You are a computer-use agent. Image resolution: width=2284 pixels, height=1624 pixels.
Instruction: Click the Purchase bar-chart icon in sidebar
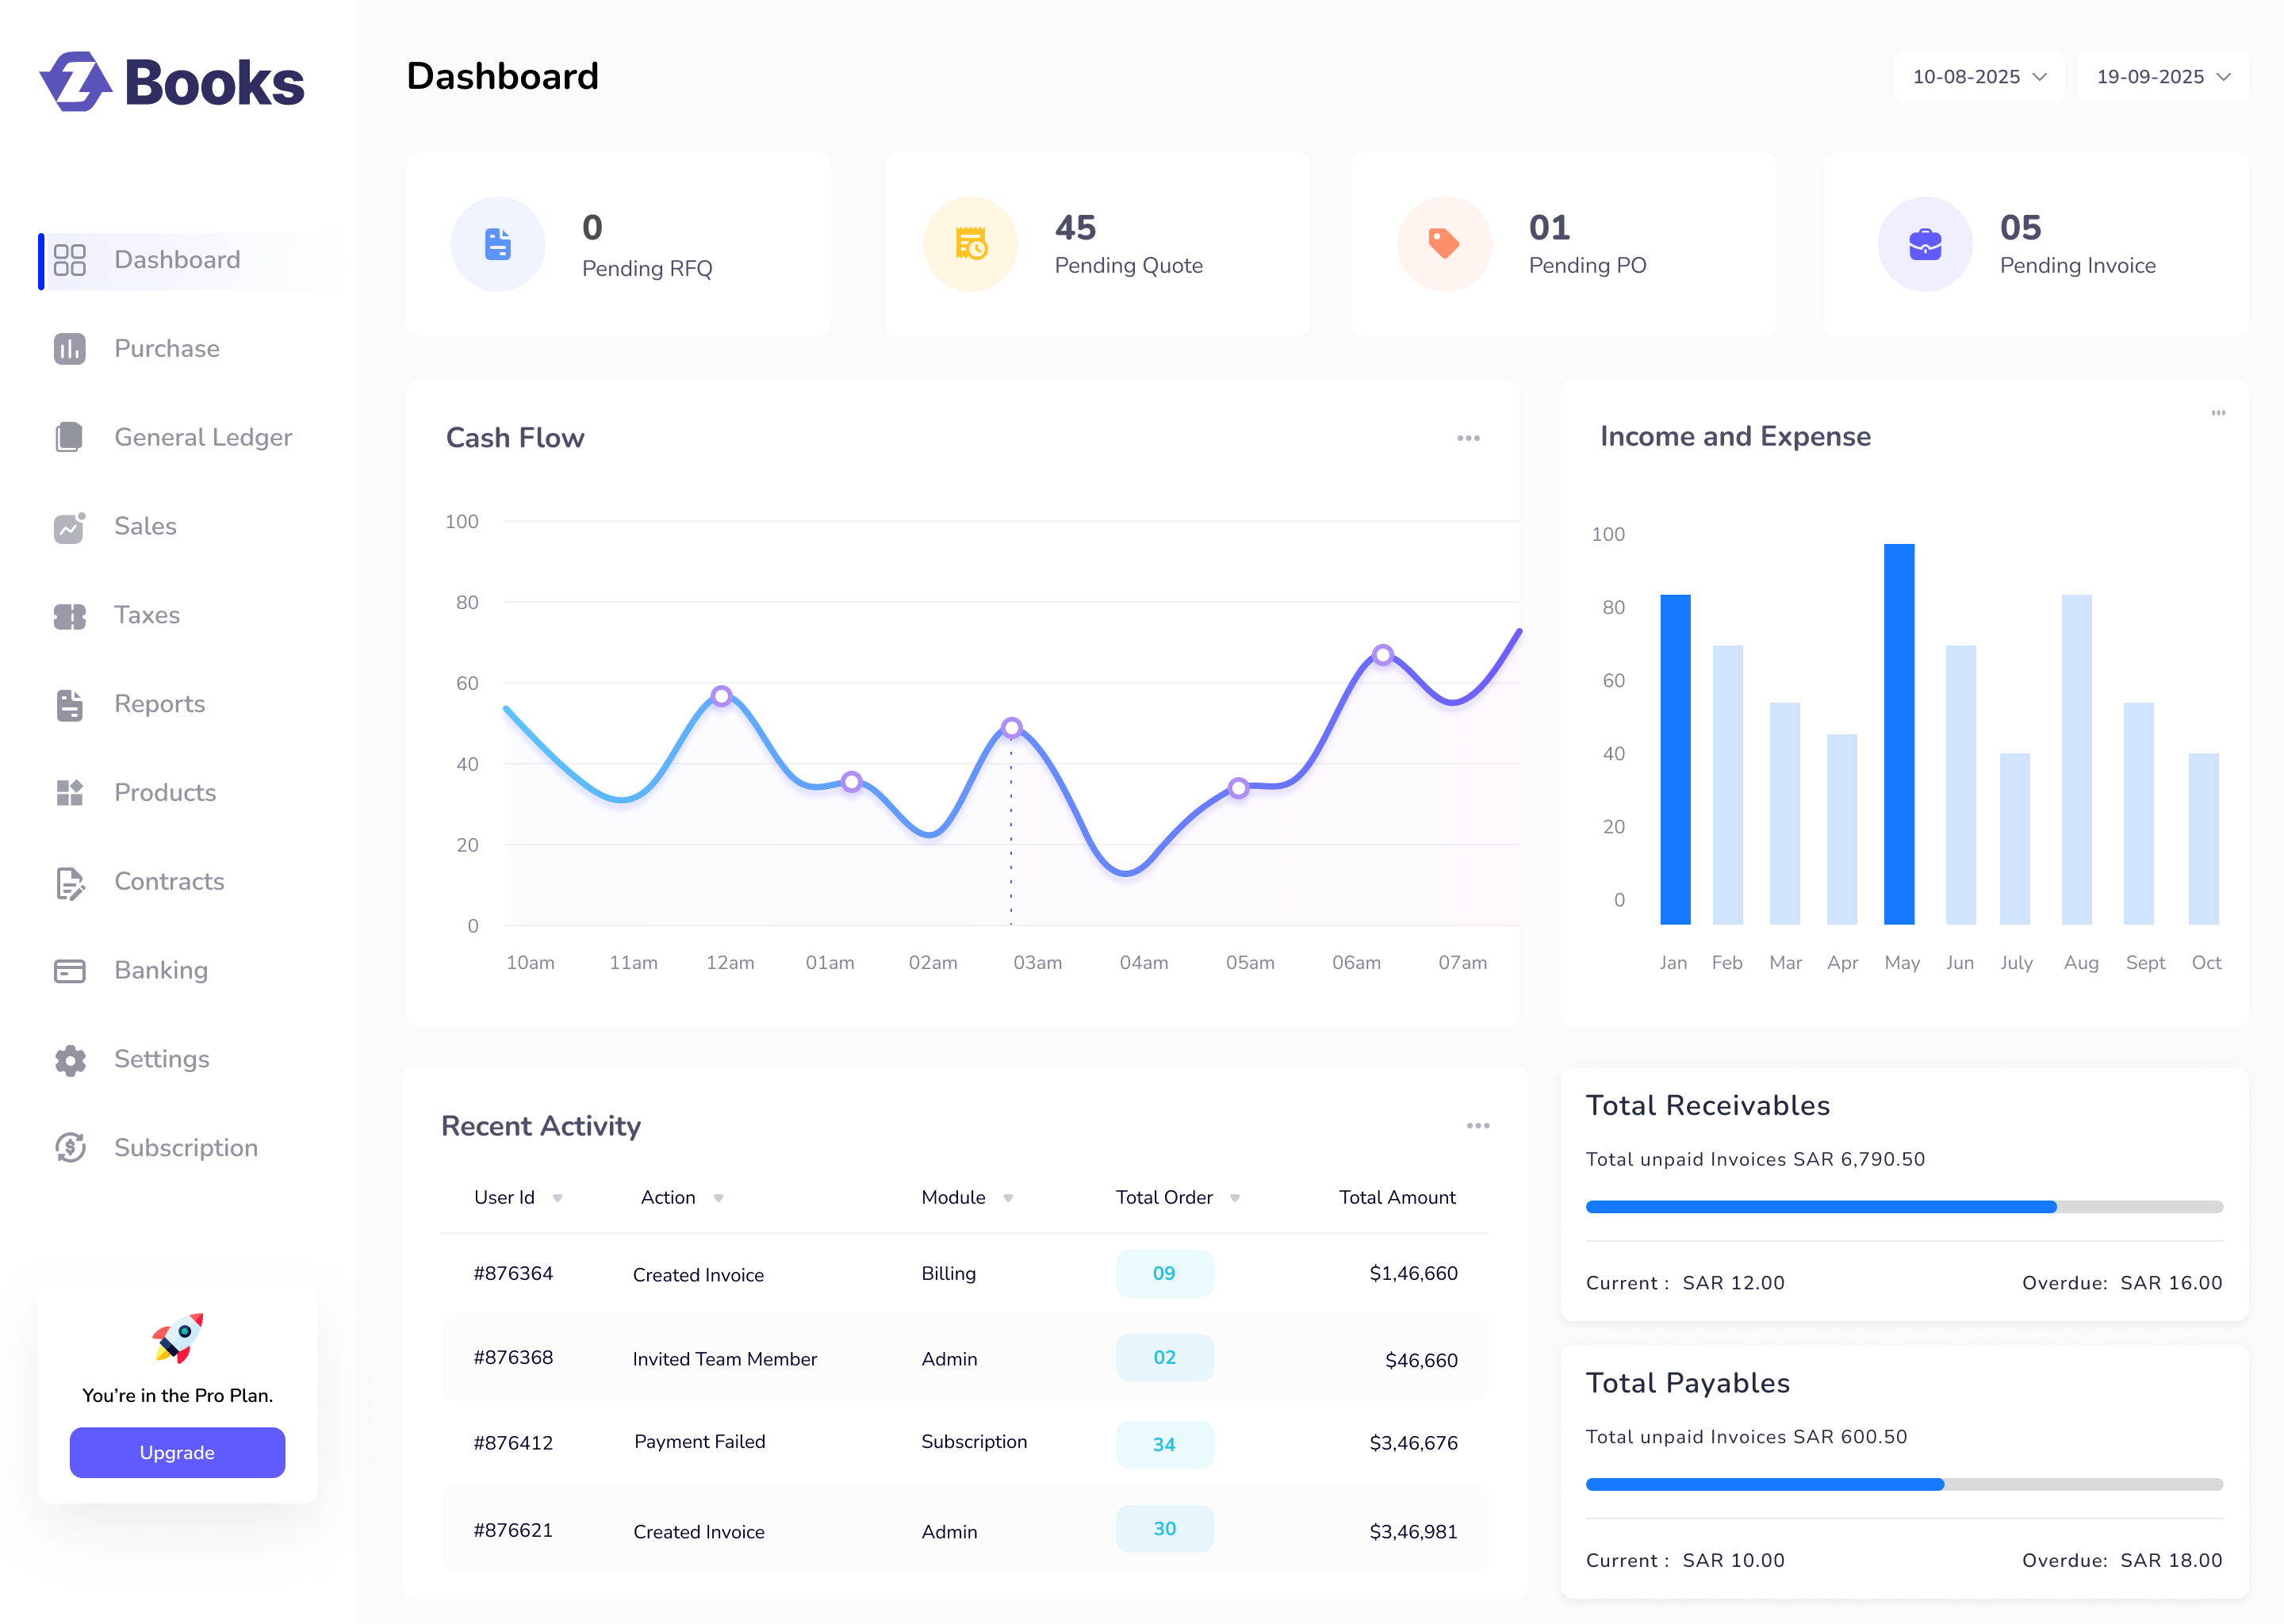(x=69, y=349)
